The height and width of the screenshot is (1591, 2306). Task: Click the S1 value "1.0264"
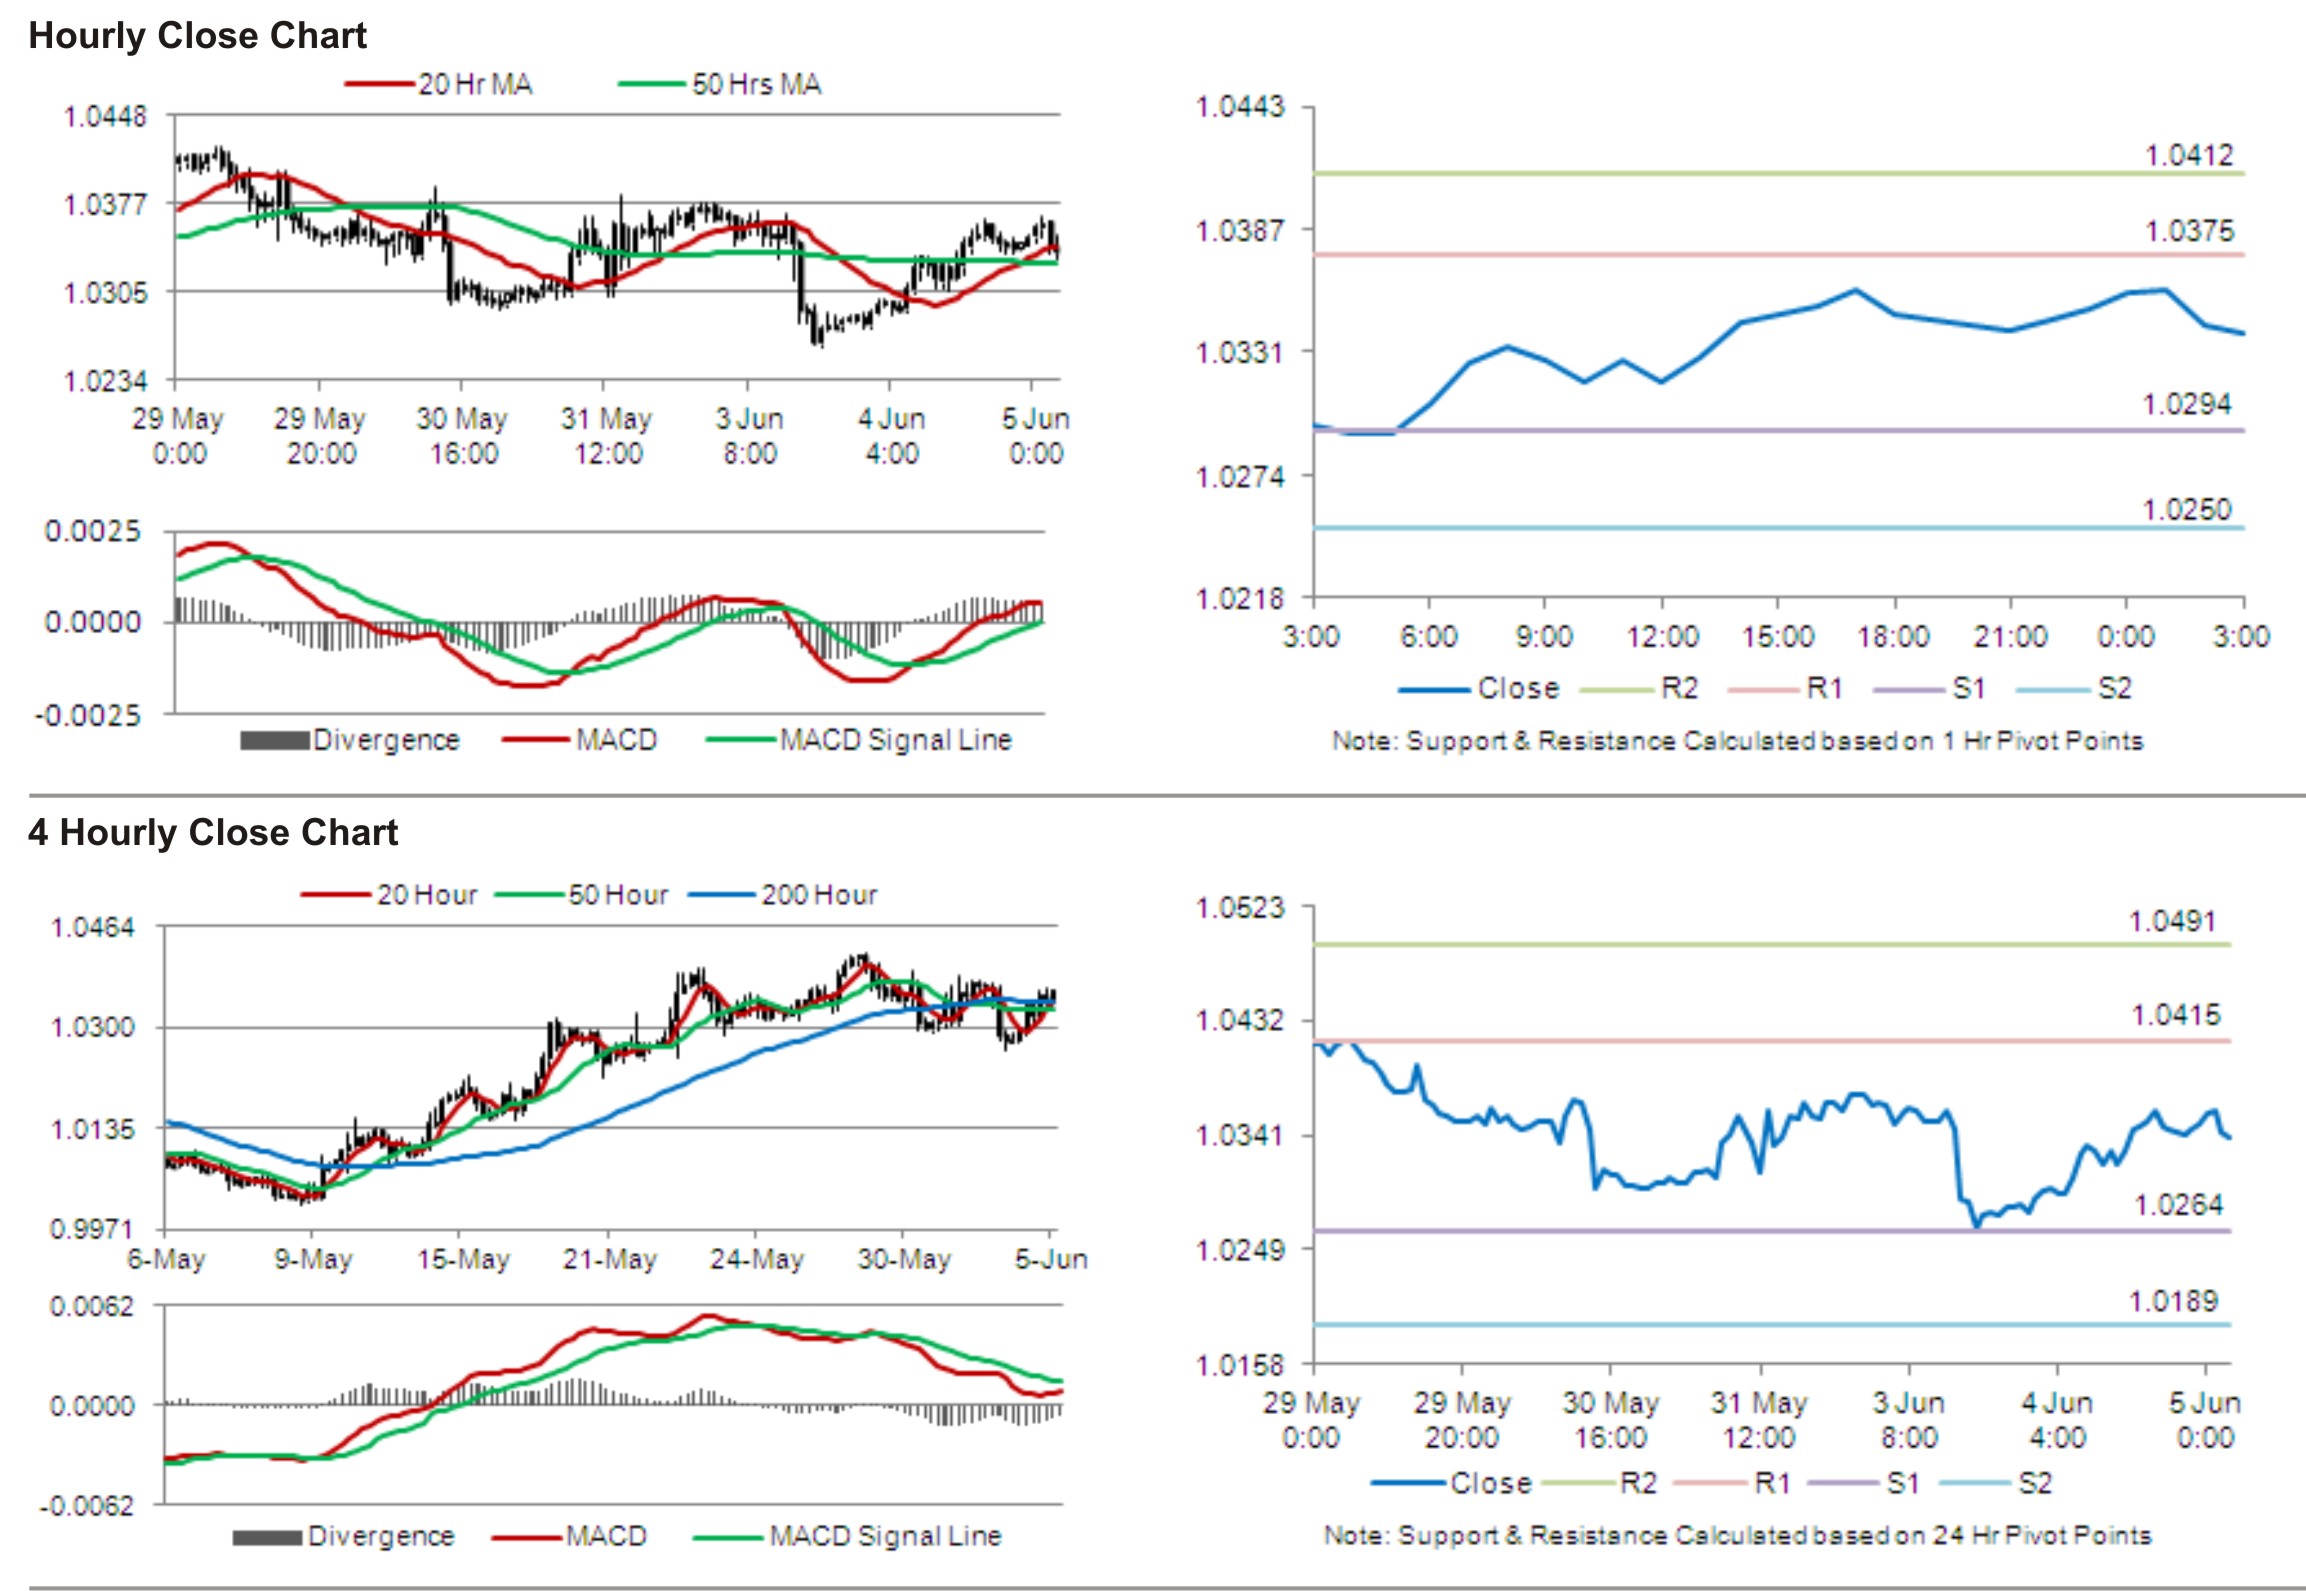coord(2178,1205)
